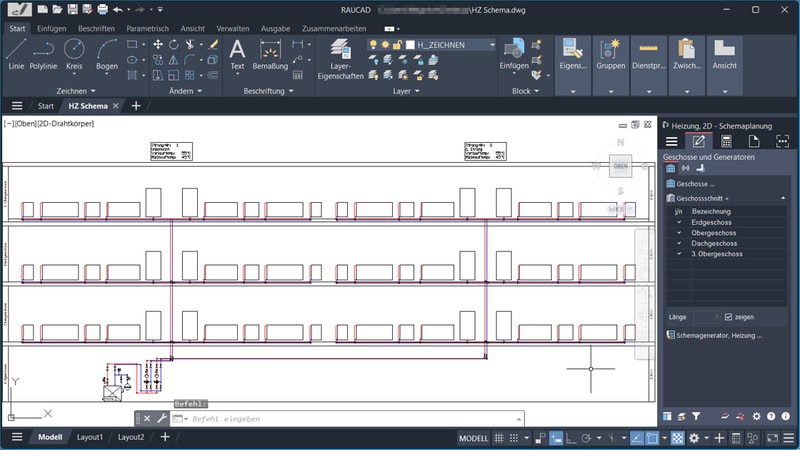This screenshot has width=800, height=450.
Task: Toggle the 'zeigen' checkbox
Action: coord(729,317)
